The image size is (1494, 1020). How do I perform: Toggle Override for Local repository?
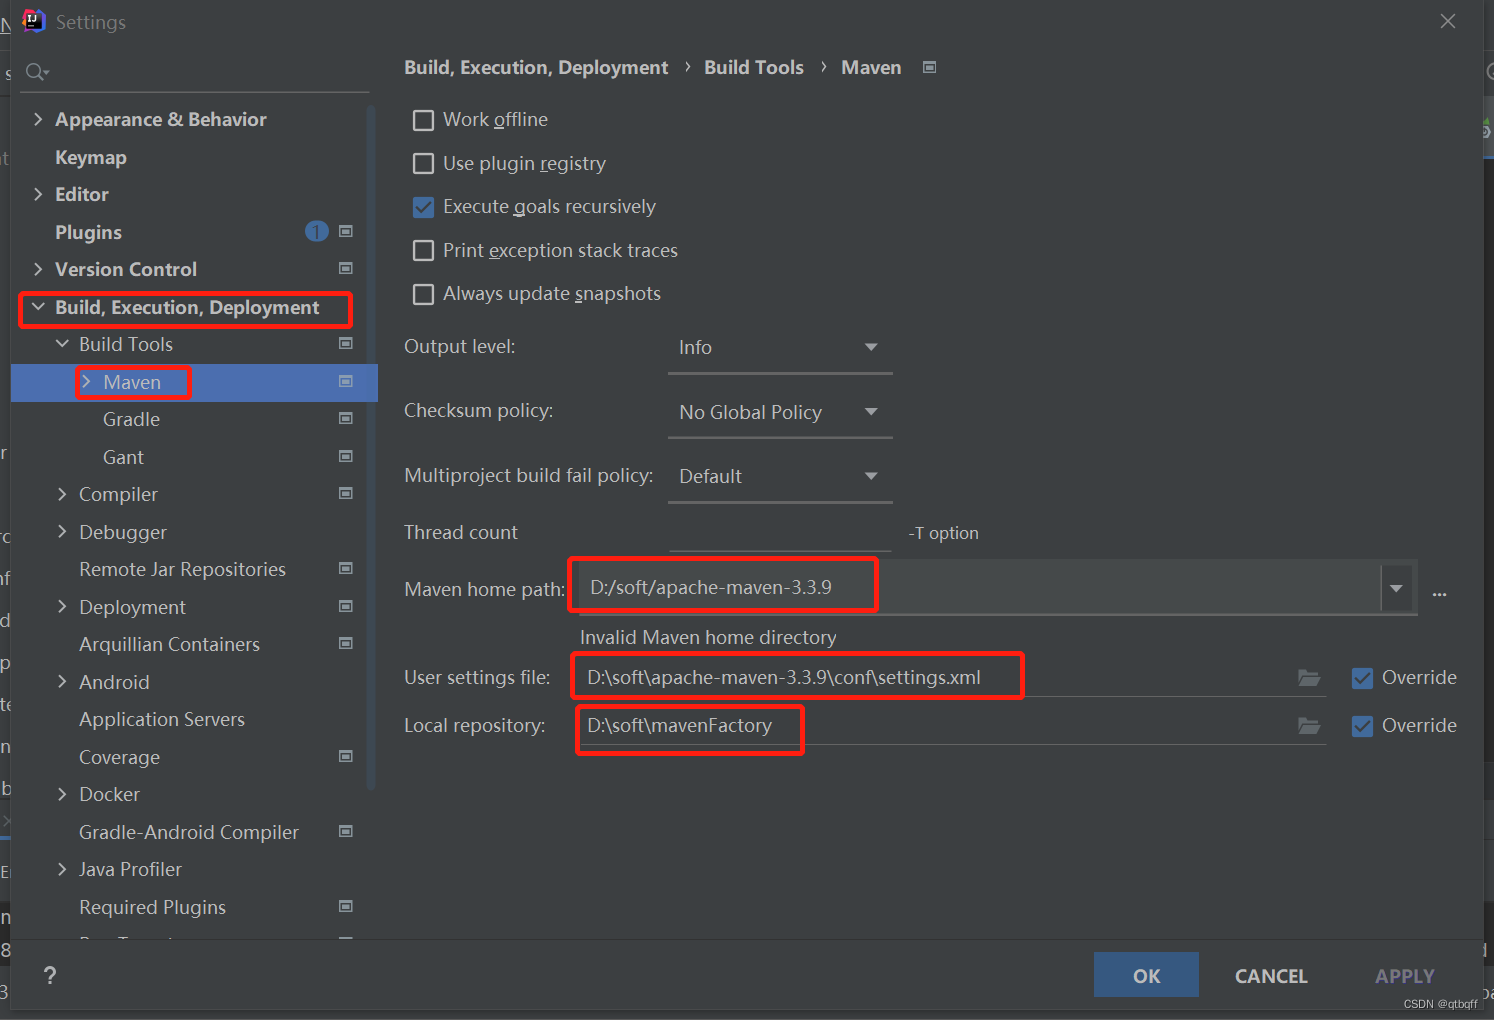coord(1362,726)
